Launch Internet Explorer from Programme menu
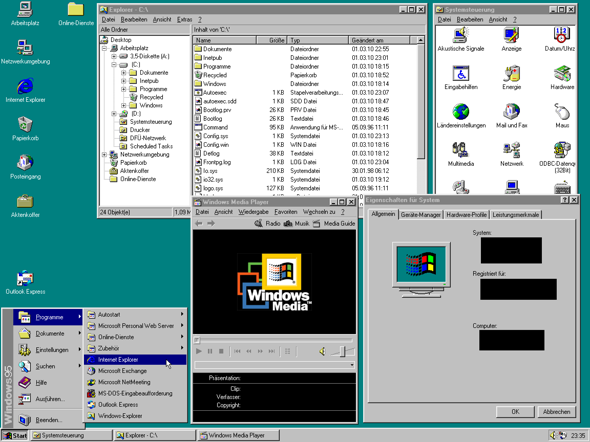Image resolution: width=590 pixels, height=442 pixels. pos(135,360)
